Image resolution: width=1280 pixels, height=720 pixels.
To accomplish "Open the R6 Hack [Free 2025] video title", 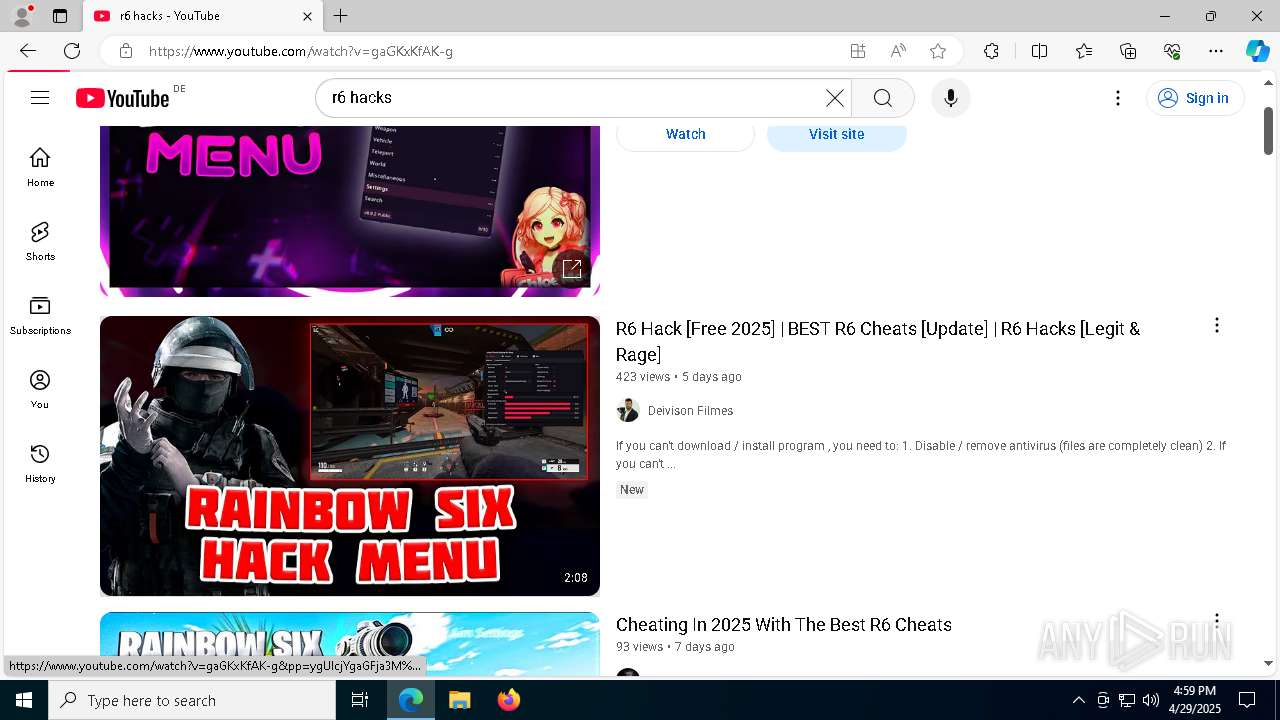I will pos(877,341).
